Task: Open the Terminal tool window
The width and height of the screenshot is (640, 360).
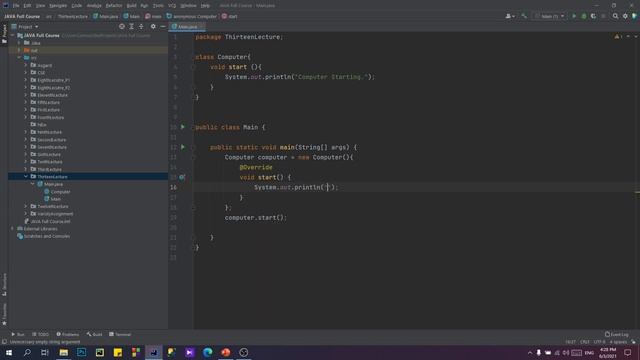Action: pos(120,334)
